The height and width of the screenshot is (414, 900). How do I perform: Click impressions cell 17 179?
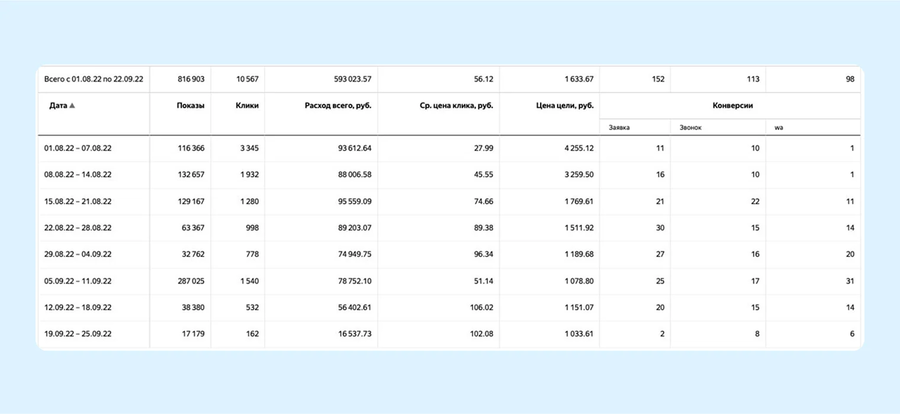pyautogui.click(x=193, y=334)
